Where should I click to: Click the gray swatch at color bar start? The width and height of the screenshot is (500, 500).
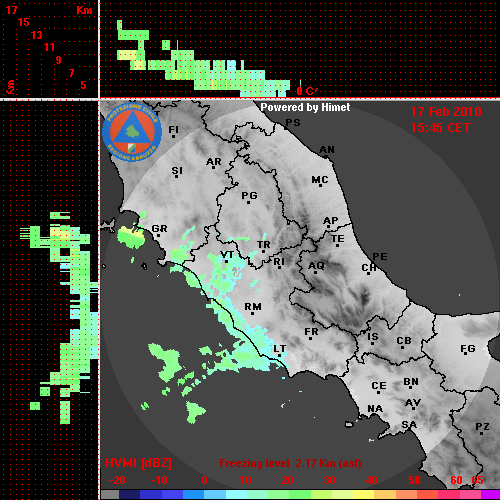(110, 494)
